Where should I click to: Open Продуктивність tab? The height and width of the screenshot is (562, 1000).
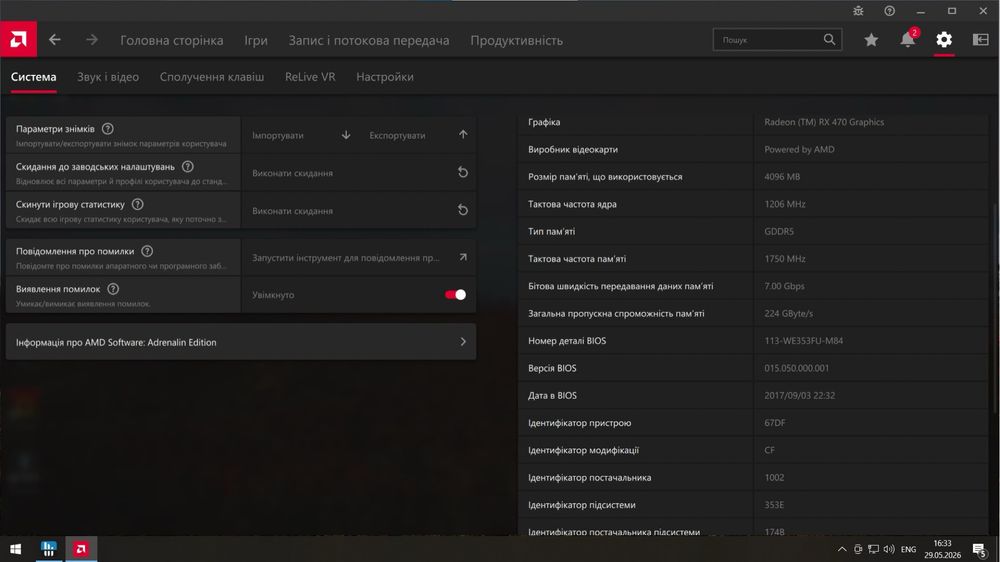click(x=517, y=40)
